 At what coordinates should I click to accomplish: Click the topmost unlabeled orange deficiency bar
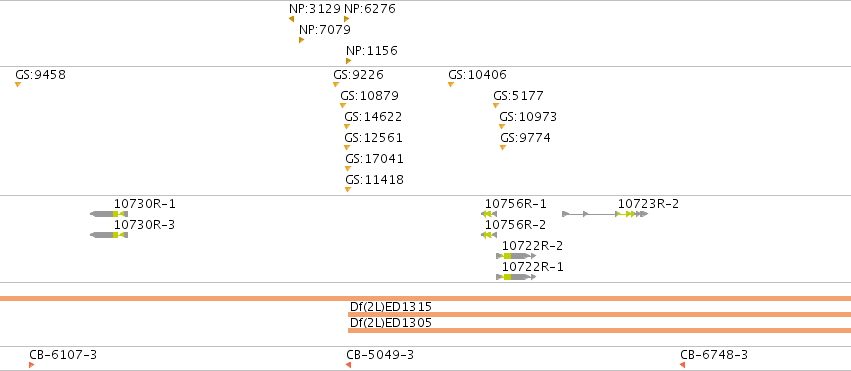[426, 298]
